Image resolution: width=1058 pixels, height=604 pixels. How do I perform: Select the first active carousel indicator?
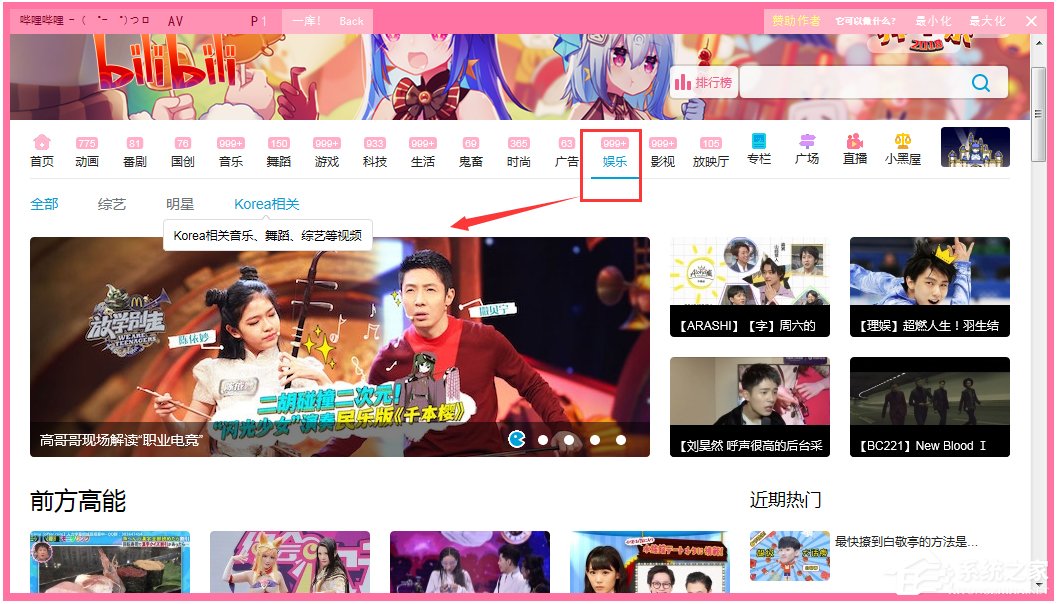pyautogui.click(x=517, y=439)
